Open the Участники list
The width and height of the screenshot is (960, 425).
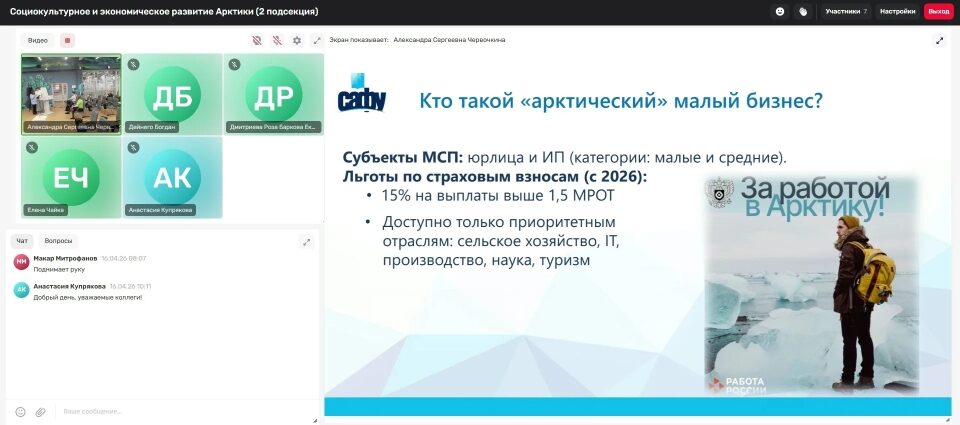coord(845,11)
